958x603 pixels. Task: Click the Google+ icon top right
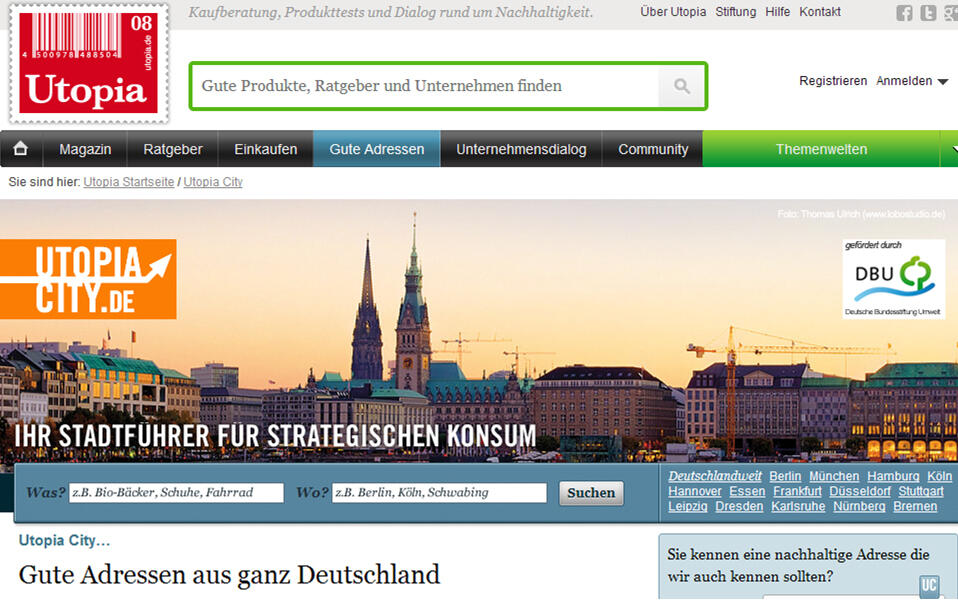coord(951,12)
